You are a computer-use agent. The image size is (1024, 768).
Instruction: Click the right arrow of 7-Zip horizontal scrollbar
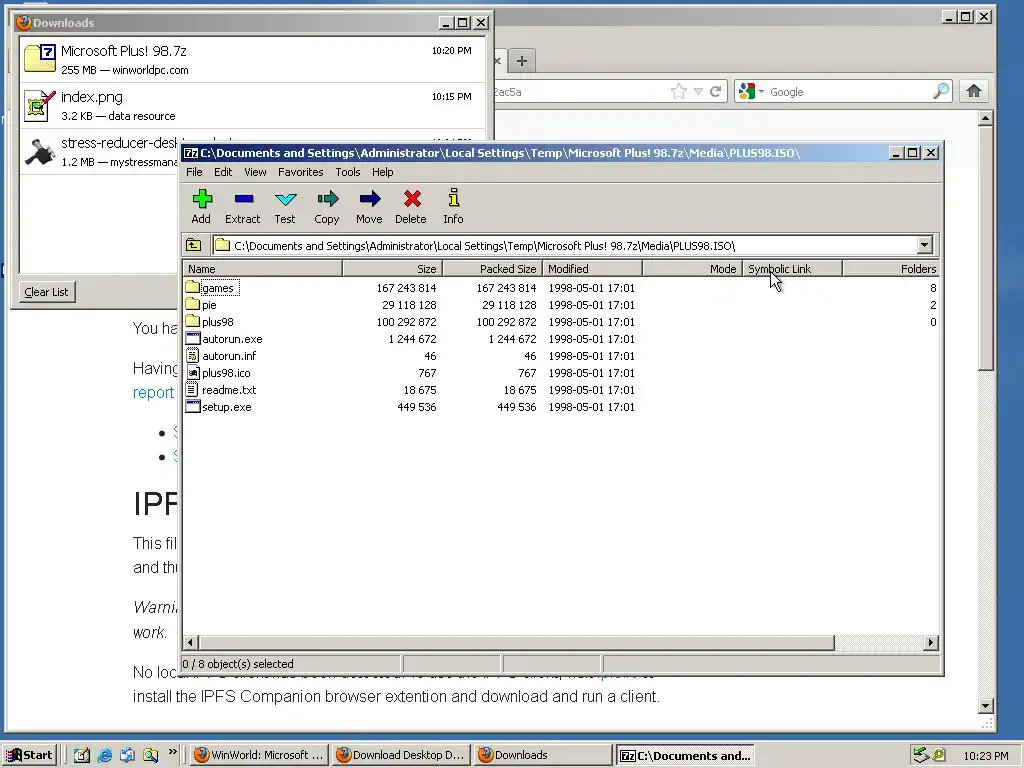(x=931, y=643)
